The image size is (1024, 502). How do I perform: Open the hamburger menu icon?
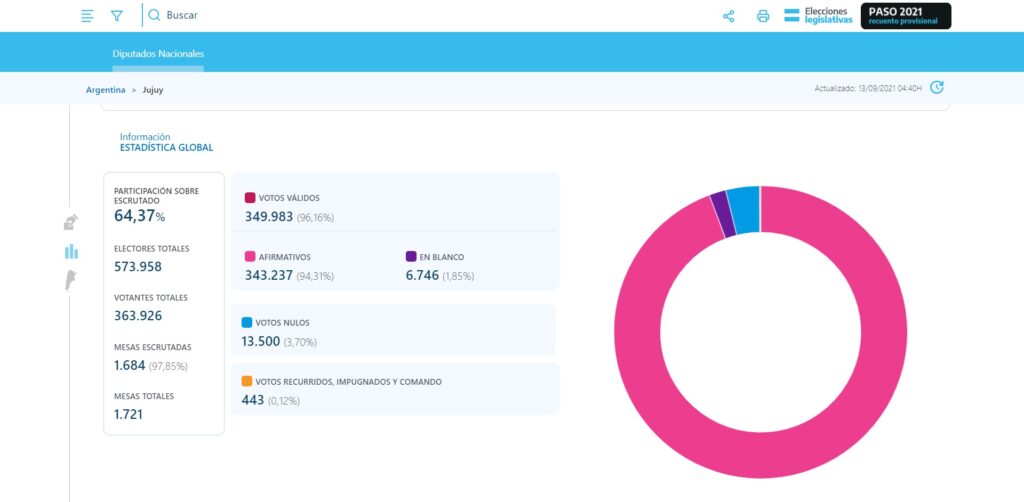[x=87, y=16]
